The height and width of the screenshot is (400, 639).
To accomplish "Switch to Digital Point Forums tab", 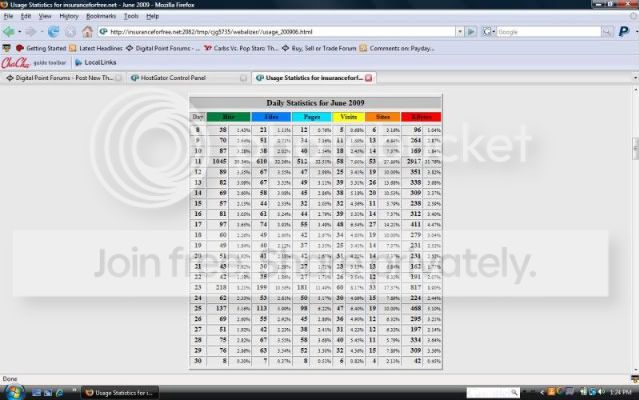I will coord(63,78).
